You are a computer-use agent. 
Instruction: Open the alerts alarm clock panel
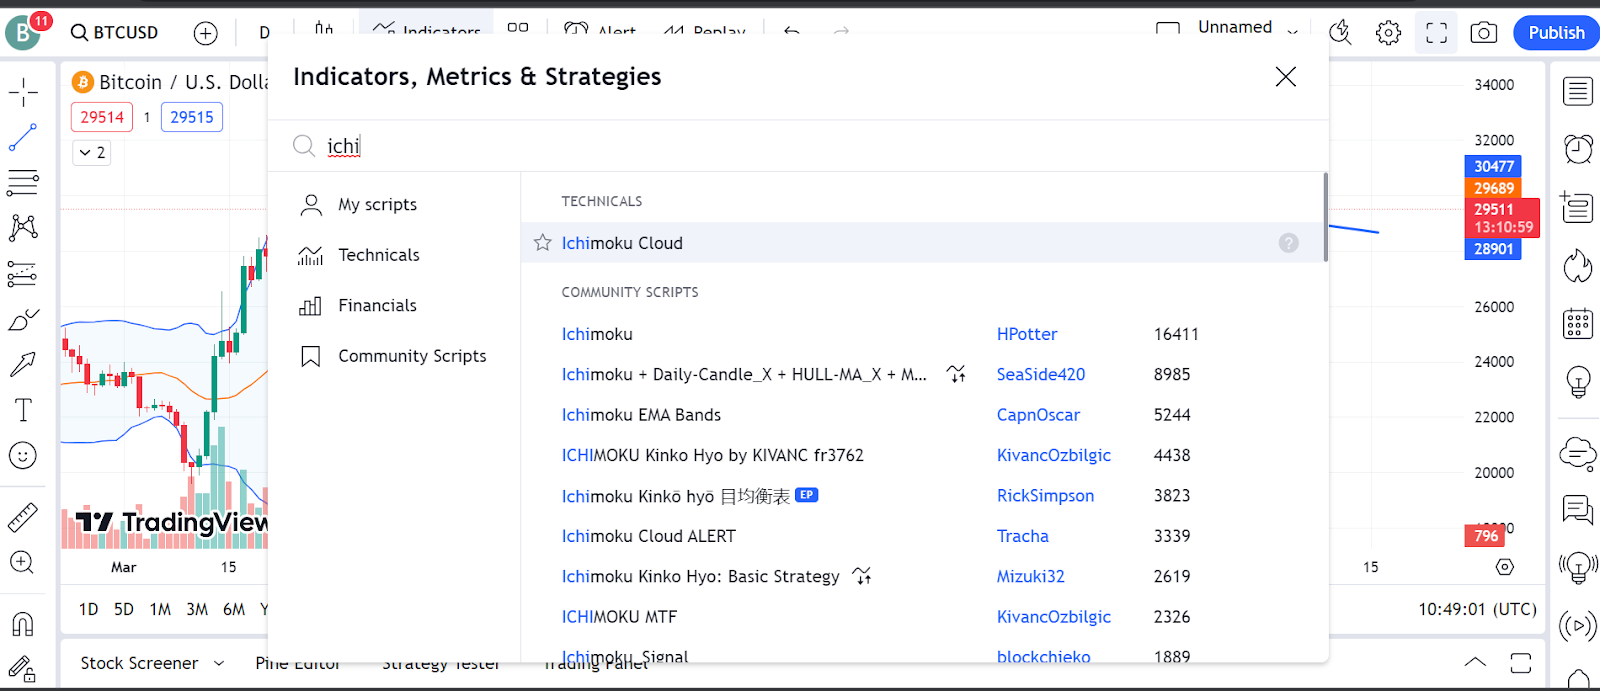click(1578, 149)
